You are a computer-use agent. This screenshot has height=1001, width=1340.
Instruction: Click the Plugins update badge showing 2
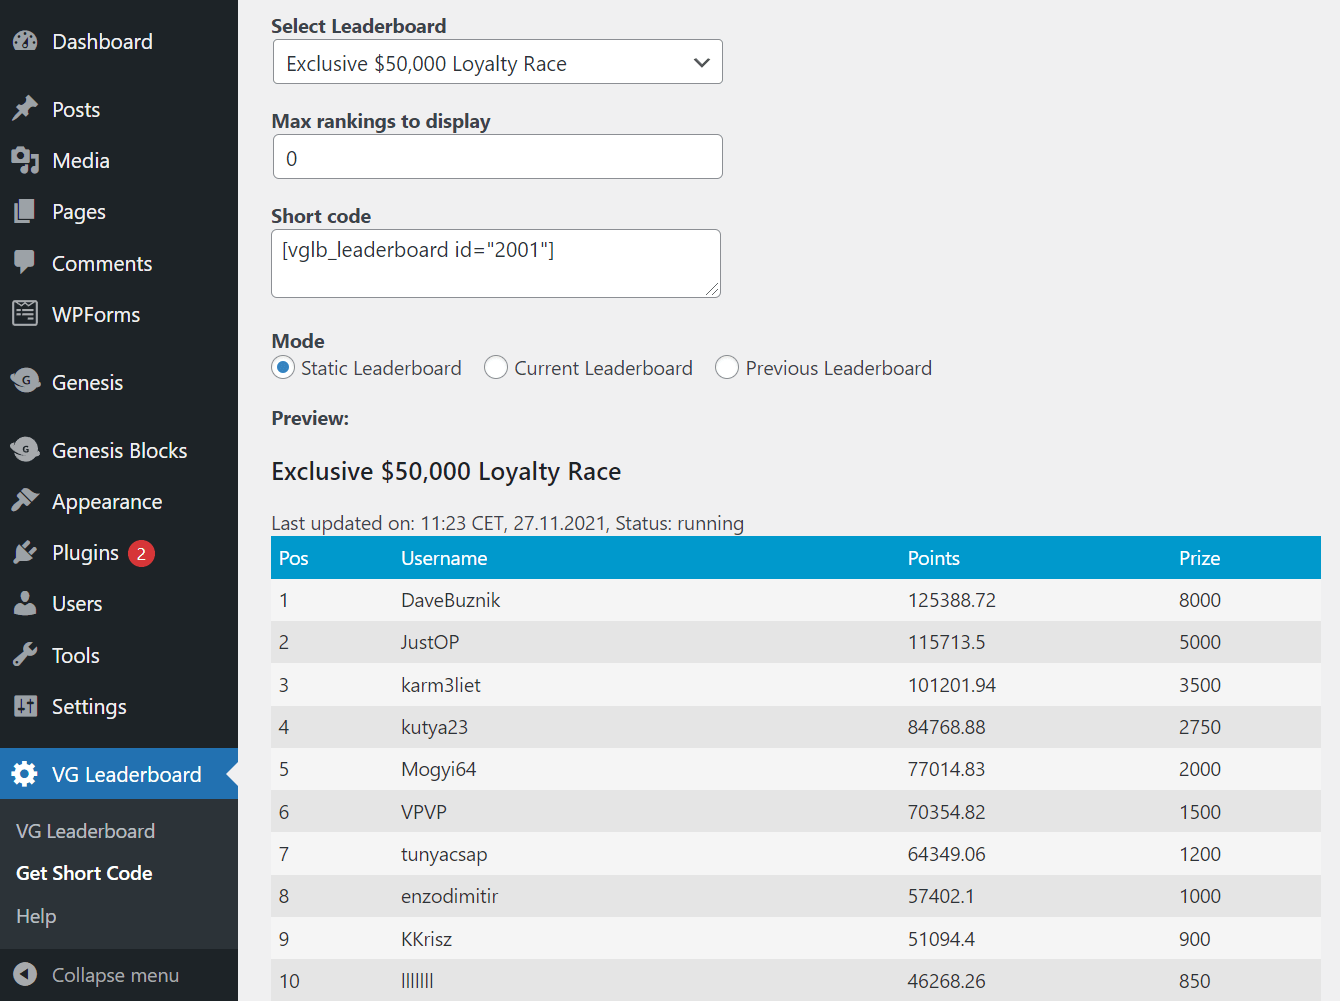[x=141, y=553]
